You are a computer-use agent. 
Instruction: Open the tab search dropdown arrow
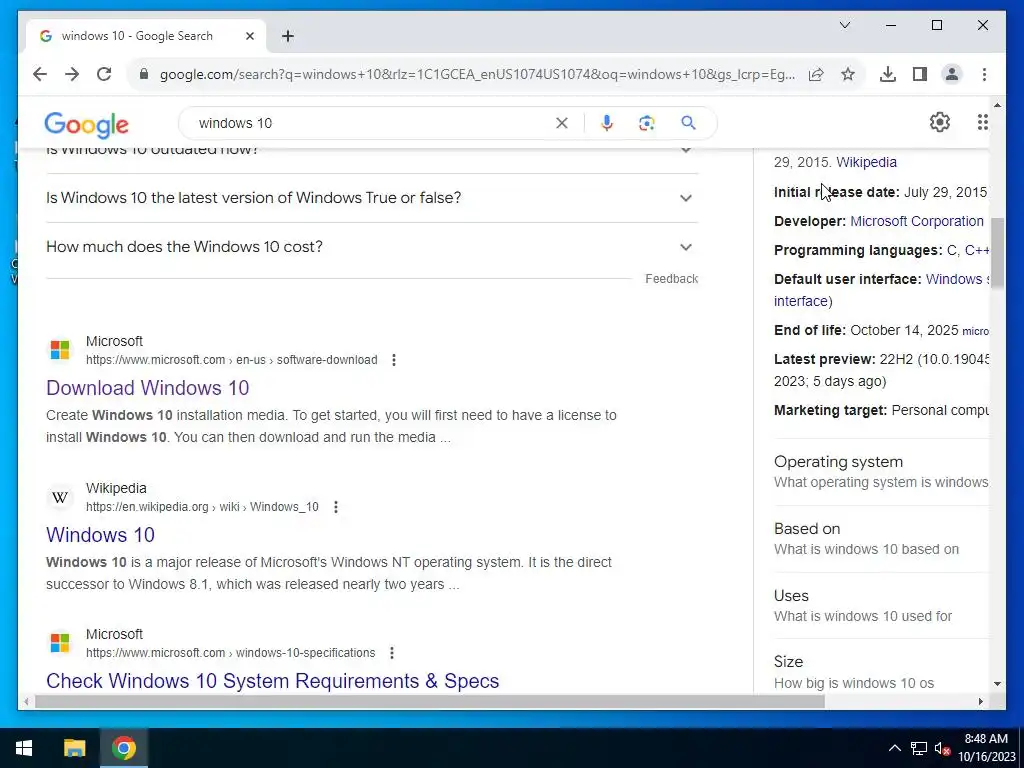click(844, 25)
